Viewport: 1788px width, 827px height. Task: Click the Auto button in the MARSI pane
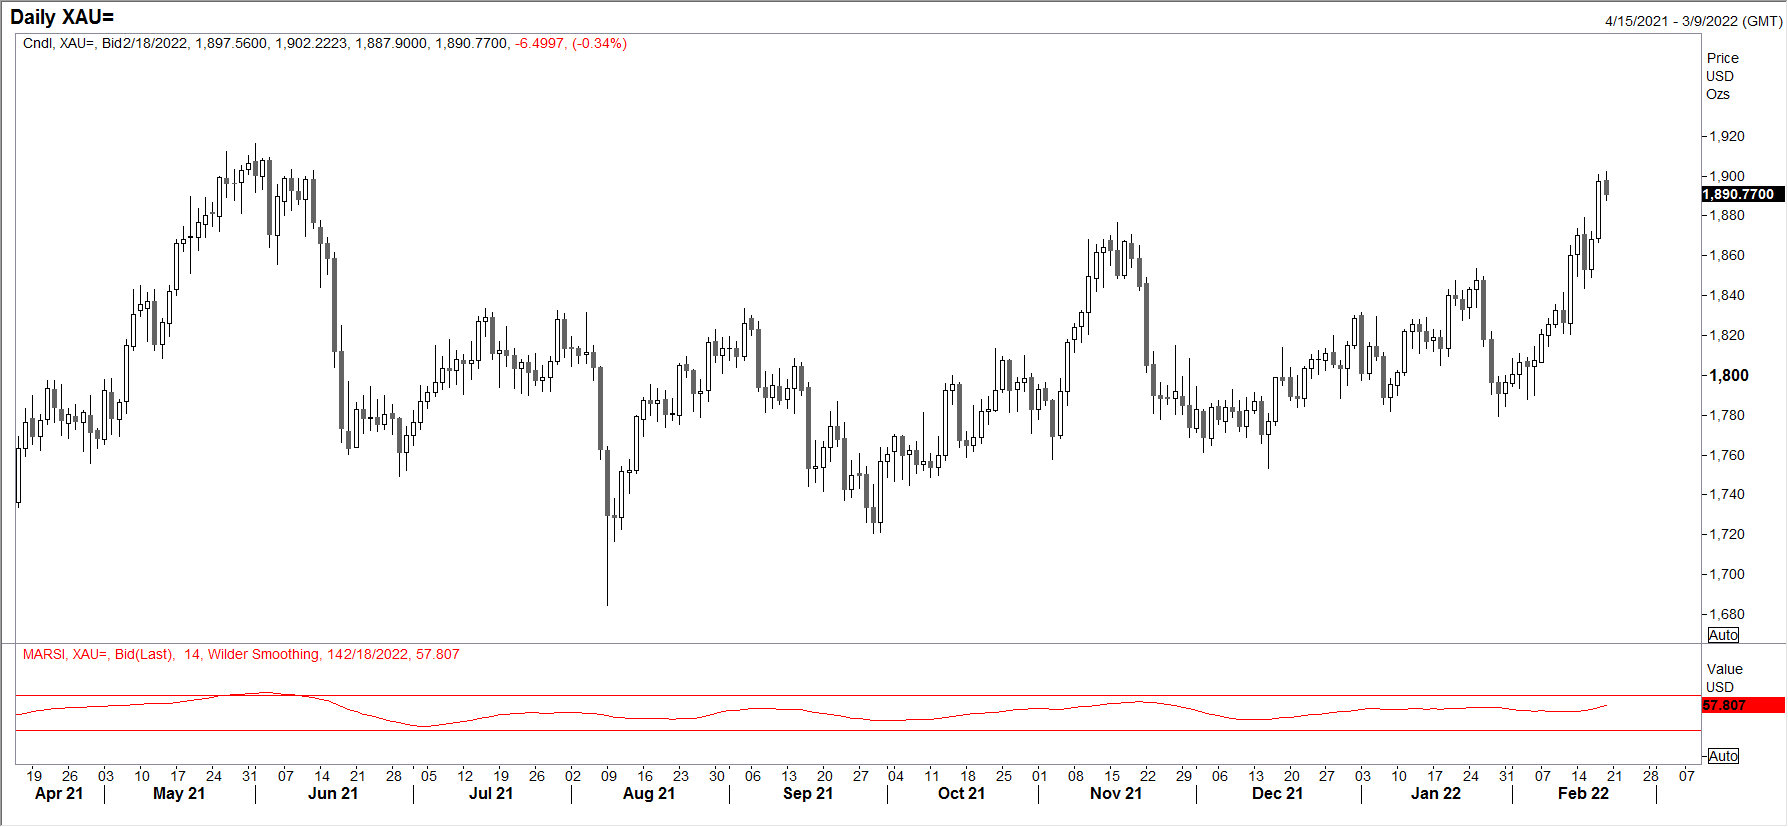pos(1723,756)
